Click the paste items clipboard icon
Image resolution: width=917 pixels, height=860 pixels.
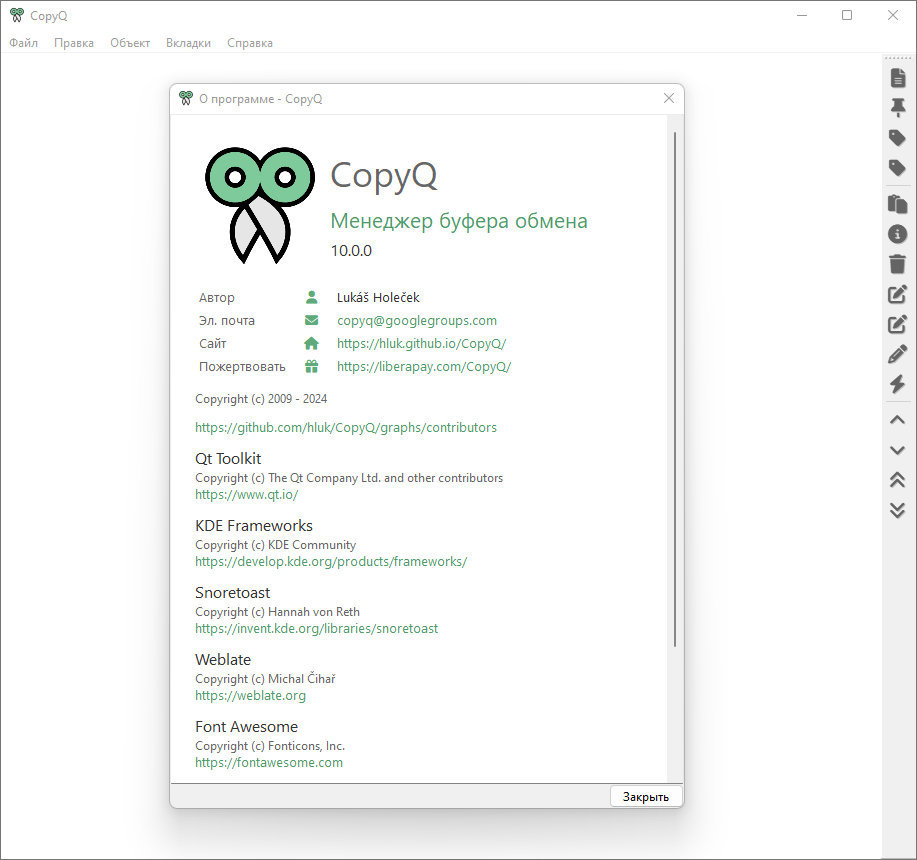(x=898, y=204)
